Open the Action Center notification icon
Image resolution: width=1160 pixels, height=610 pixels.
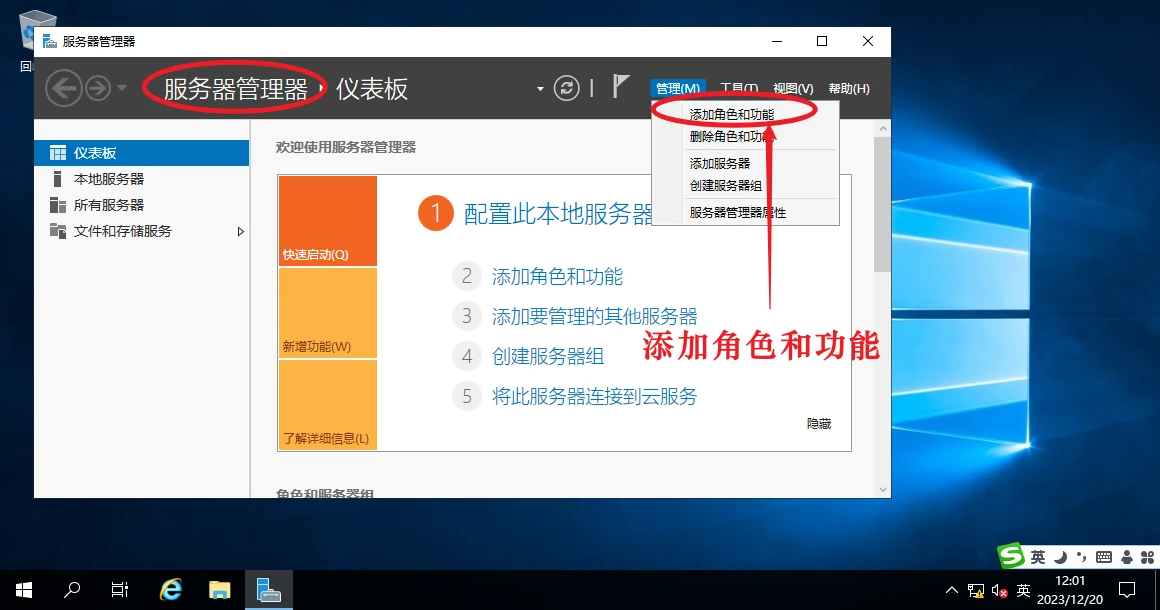coord(1127,590)
